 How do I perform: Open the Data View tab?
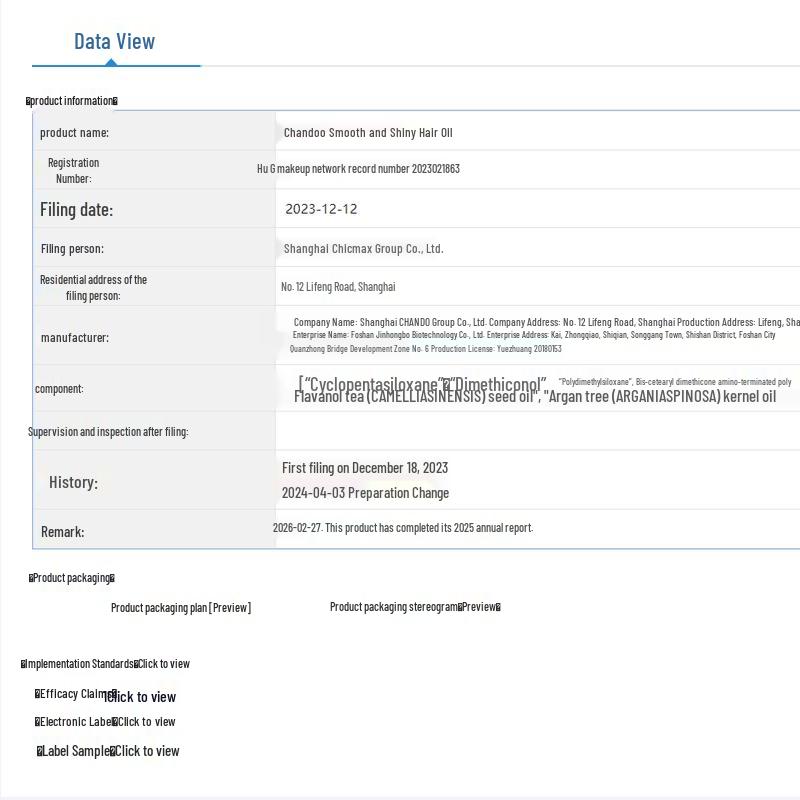click(114, 41)
